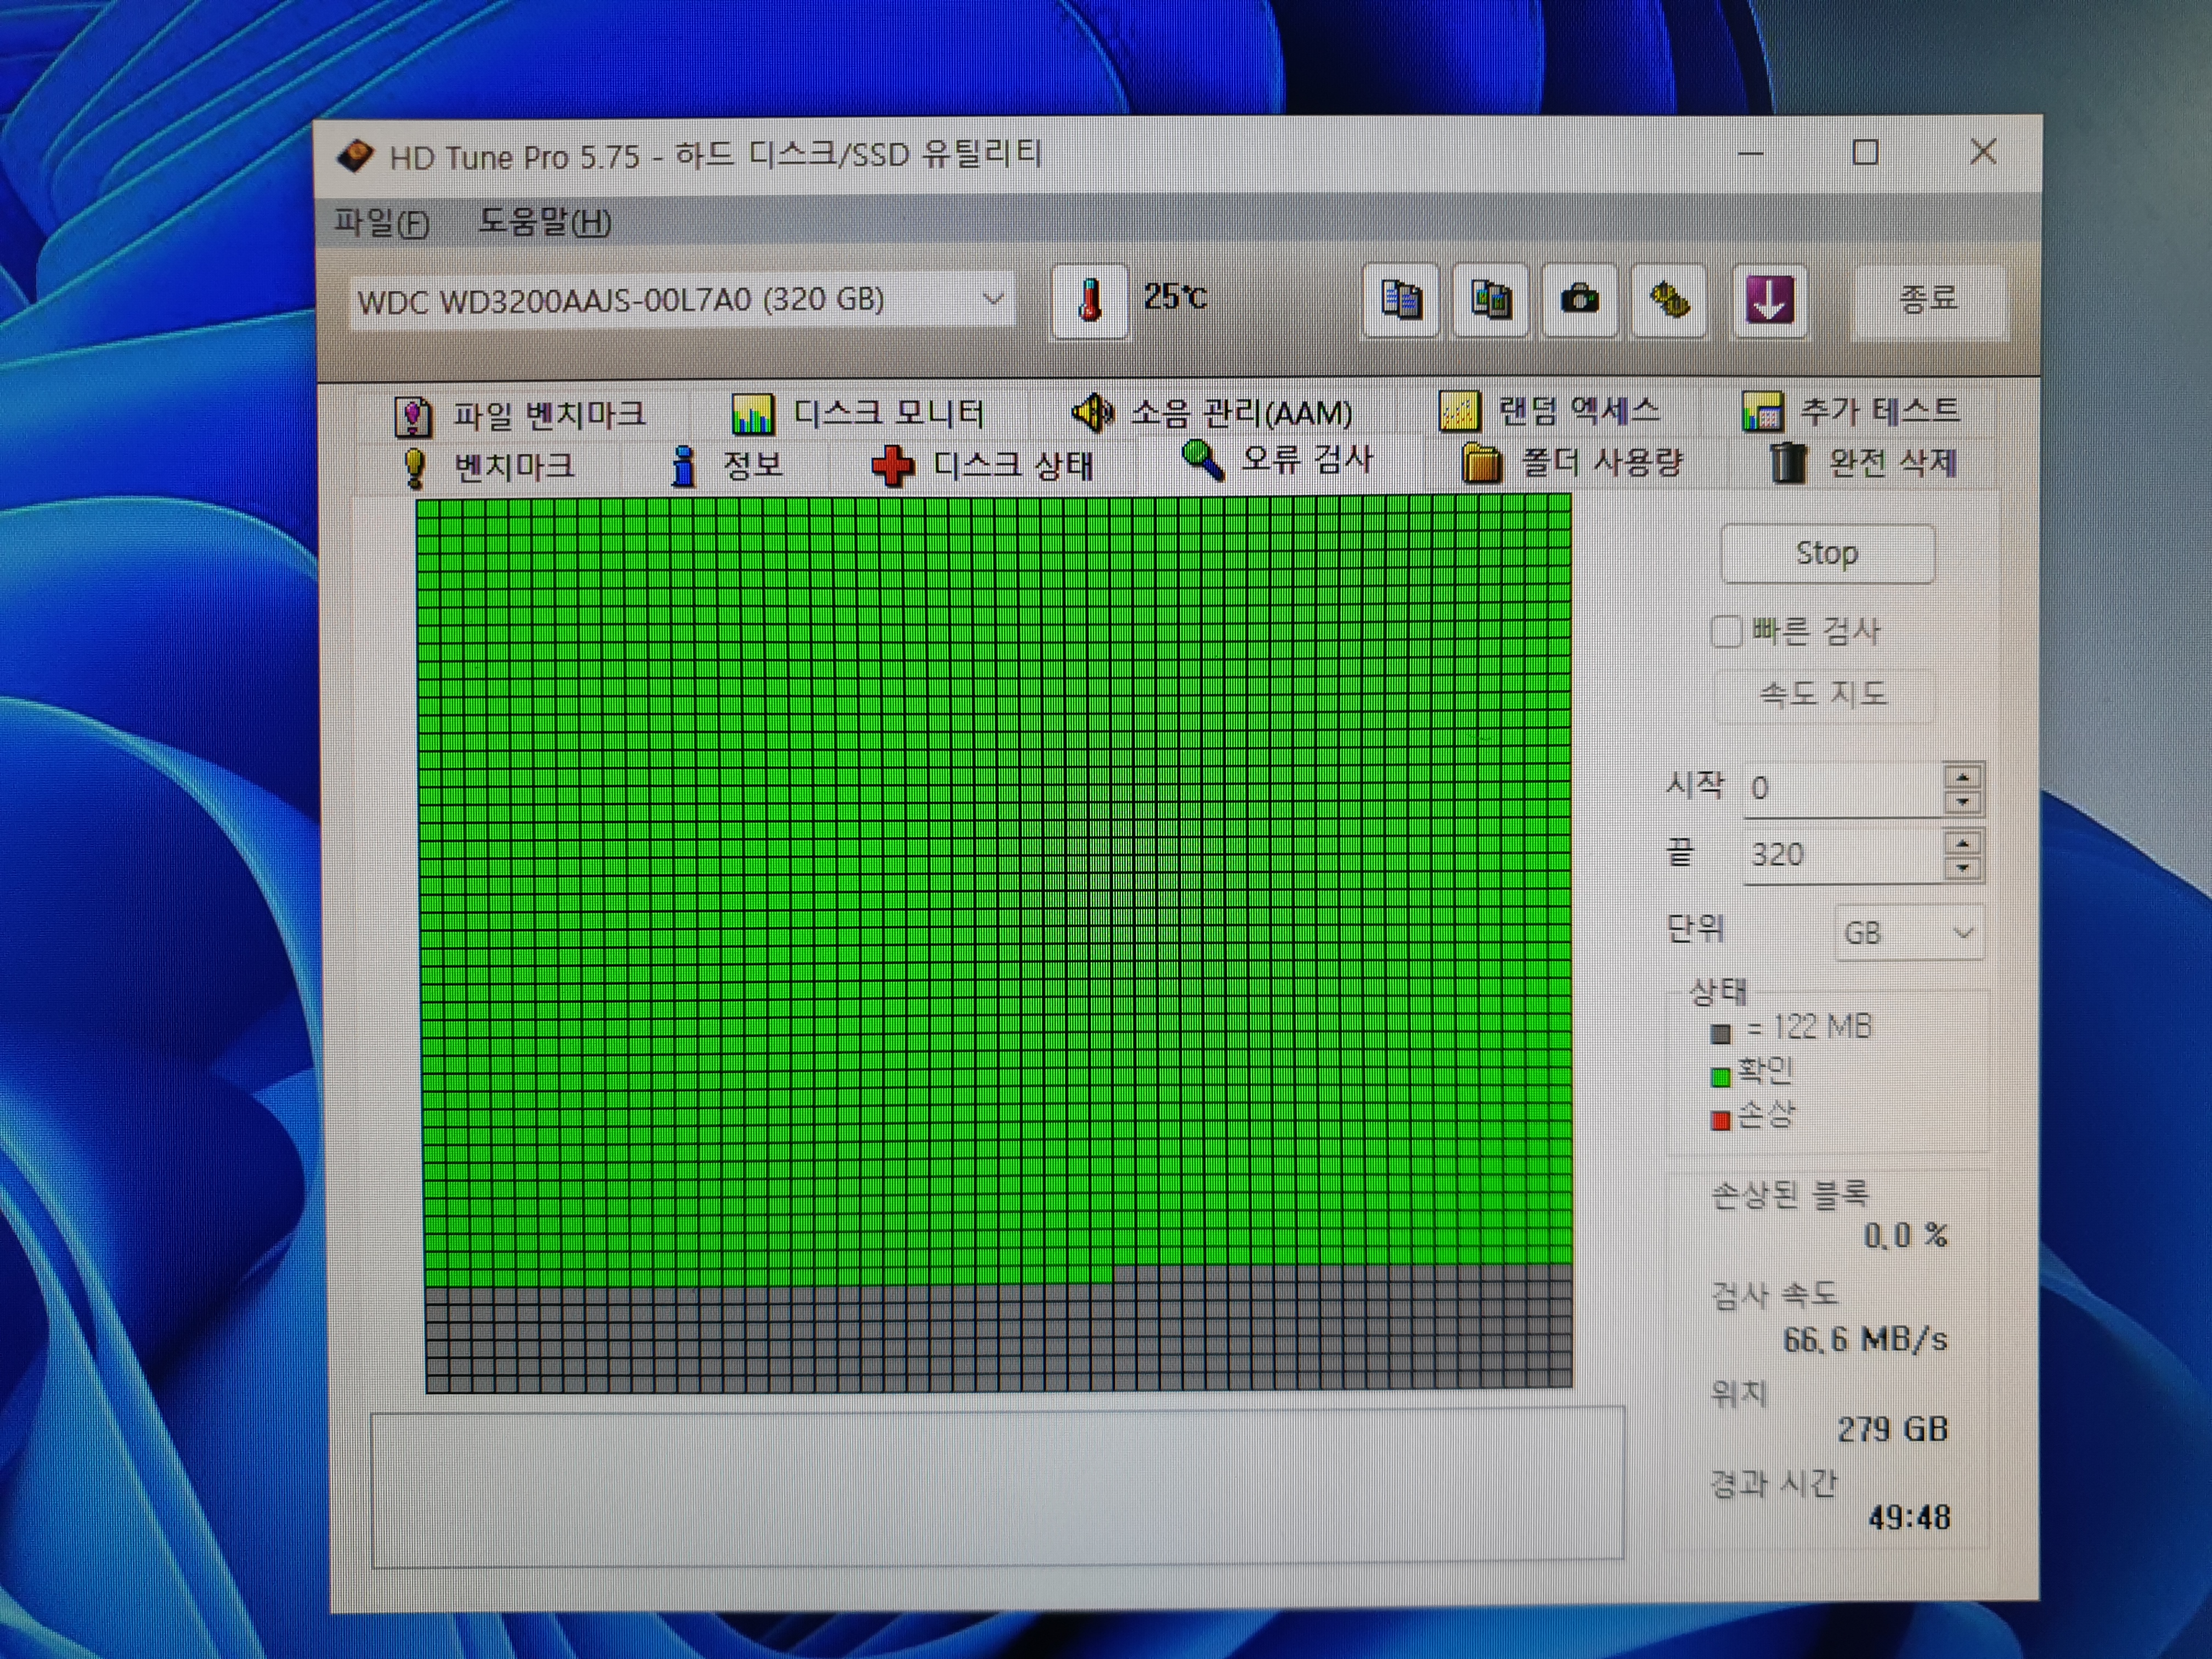The width and height of the screenshot is (2212, 1659).
Task: Maximize the HD Tune Pro window
Action: coord(1865,152)
